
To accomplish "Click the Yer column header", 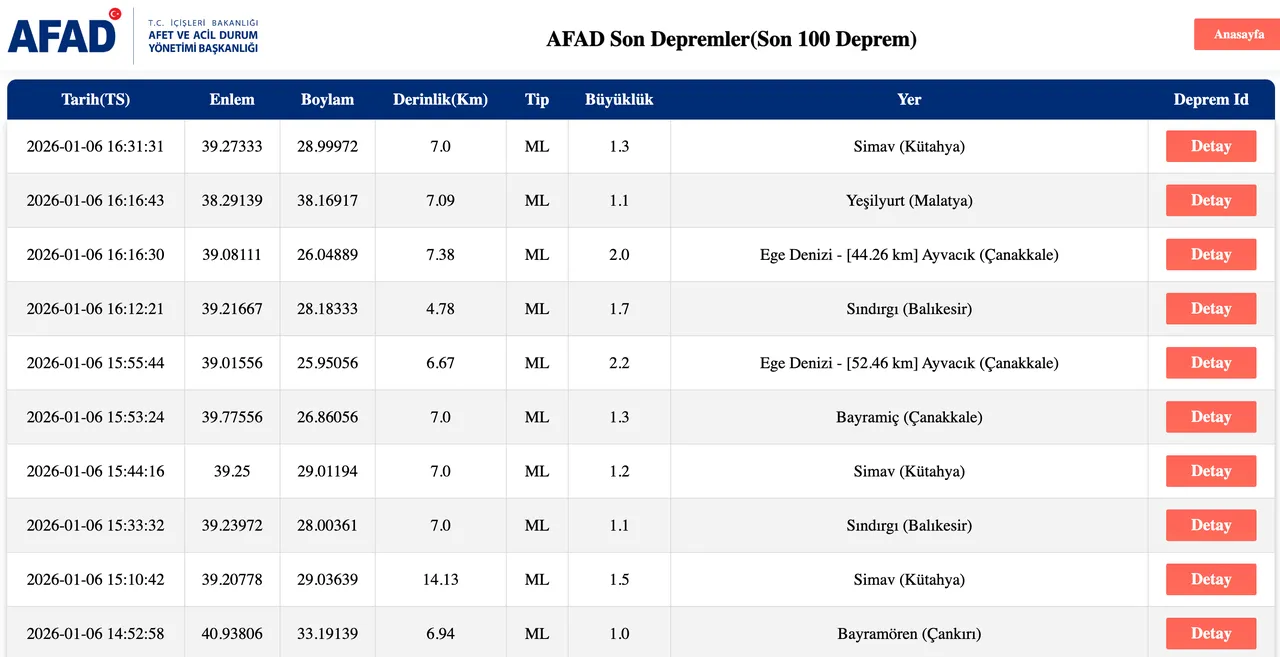I will [909, 99].
